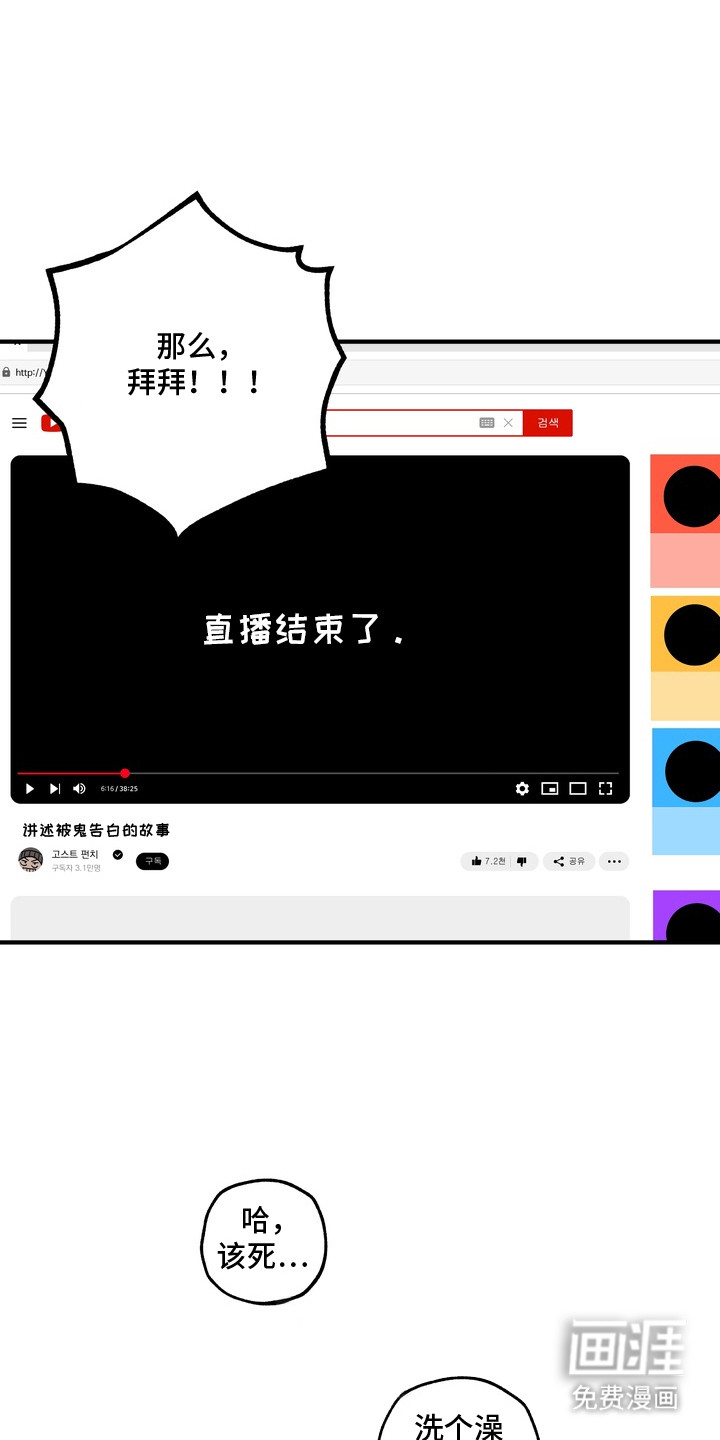Image resolution: width=720 pixels, height=1440 pixels.
Task: Open the blue recommended video thumbnail
Action: pyautogui.click(x=686, y=790)
